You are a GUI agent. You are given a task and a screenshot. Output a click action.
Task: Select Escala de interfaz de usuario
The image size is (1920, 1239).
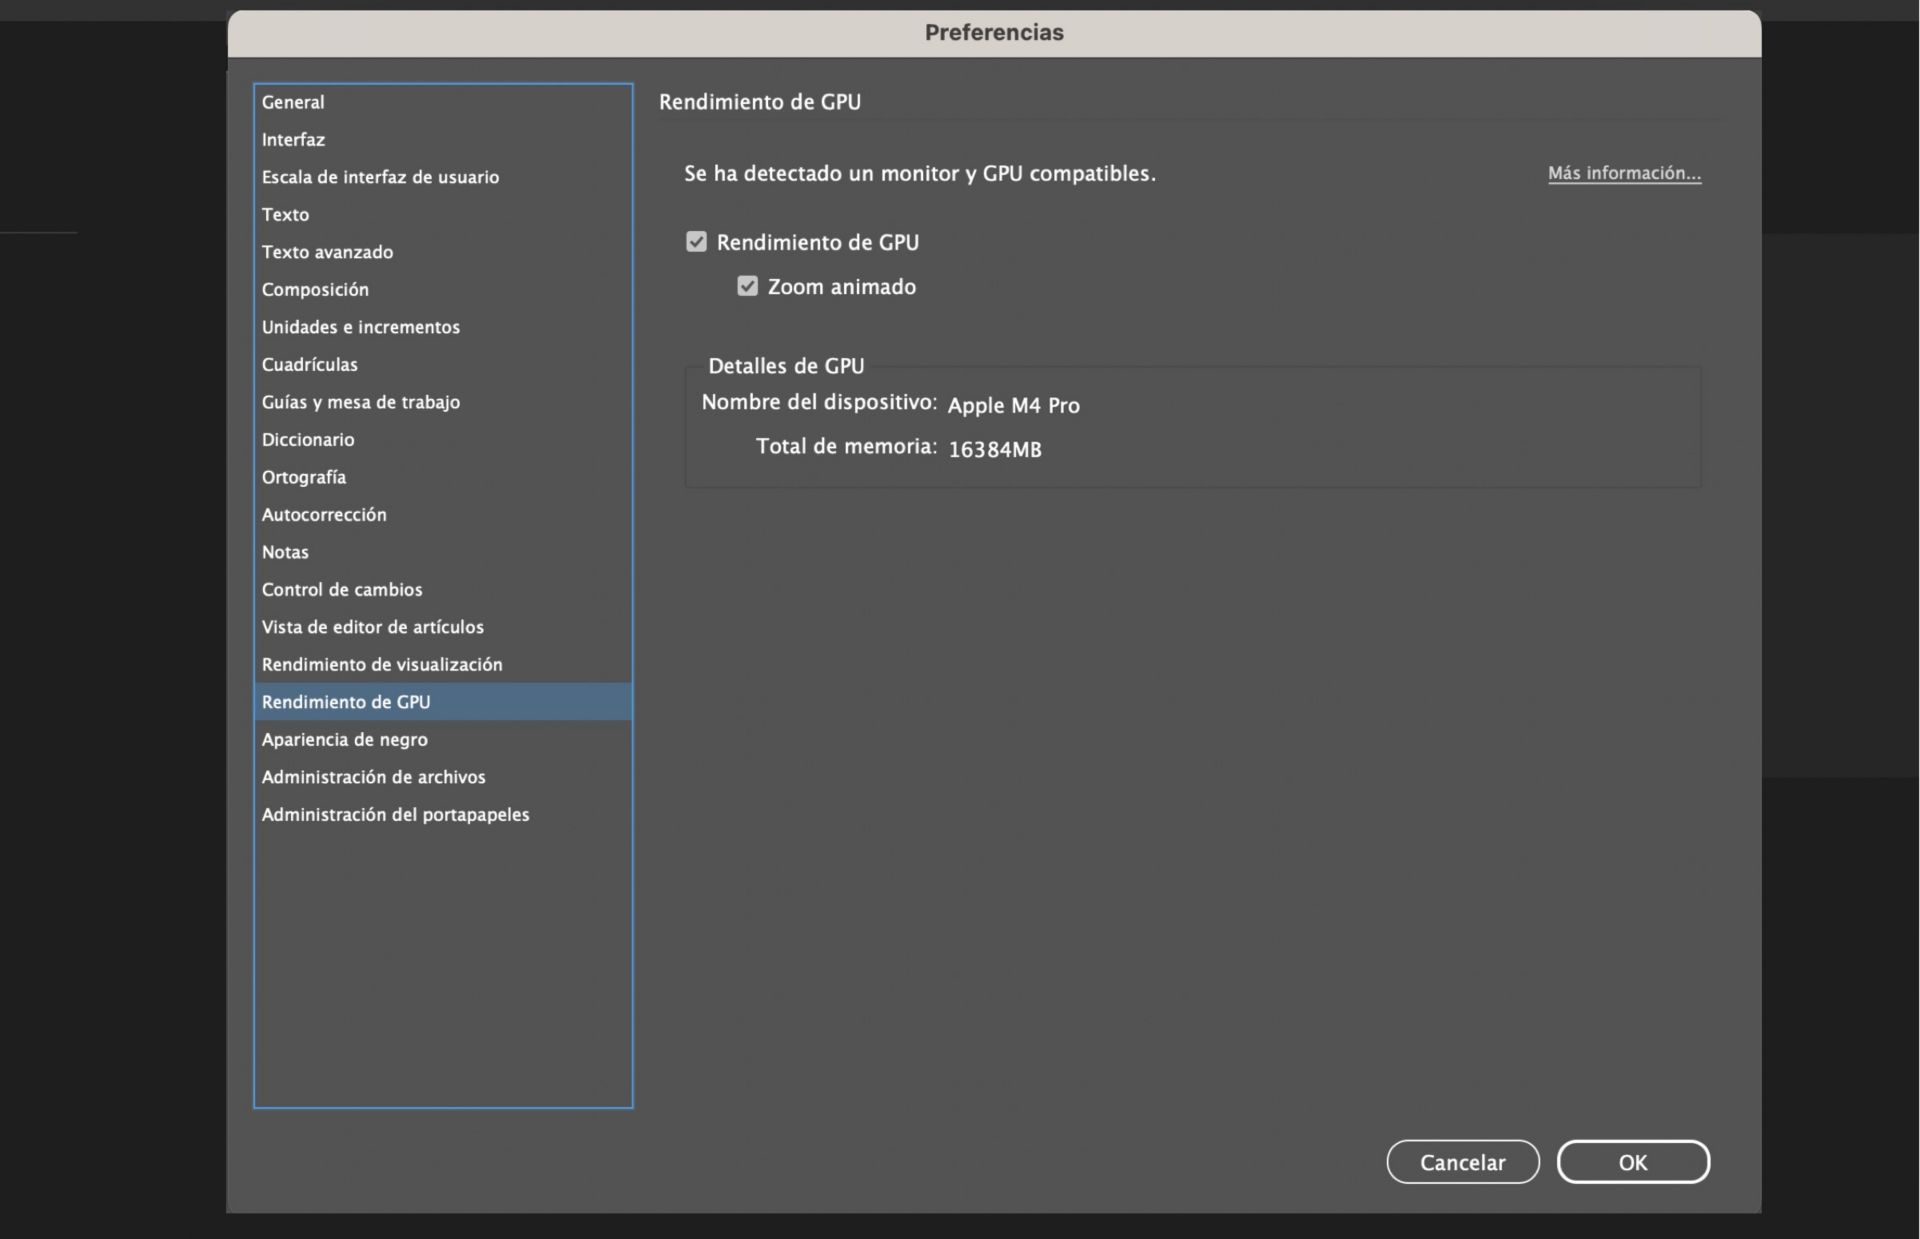pos(380,177)
